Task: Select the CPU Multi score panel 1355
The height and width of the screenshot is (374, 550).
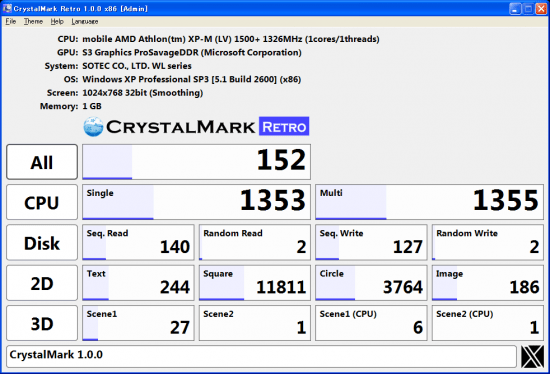Action: pos(429,202)
